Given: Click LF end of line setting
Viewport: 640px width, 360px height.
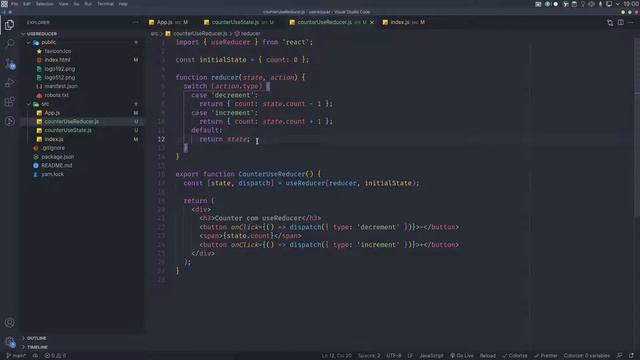Looking at the screenshot, I should tap(410, 356).
